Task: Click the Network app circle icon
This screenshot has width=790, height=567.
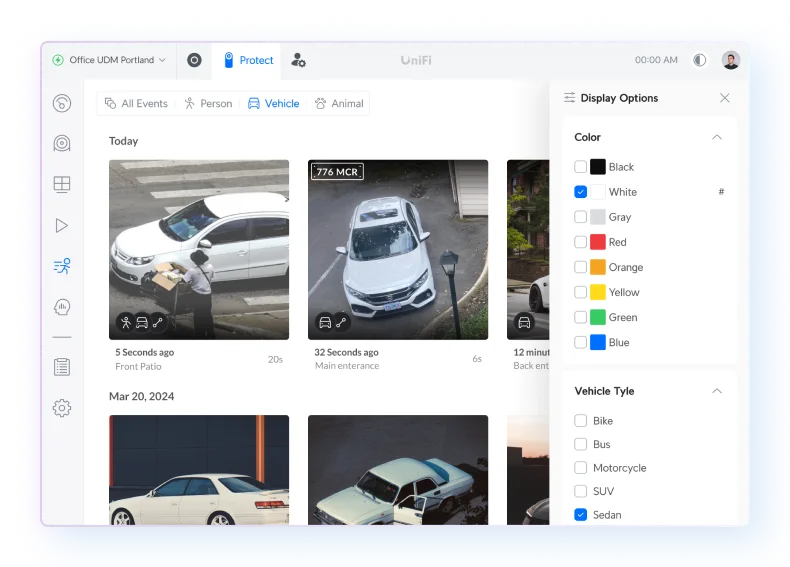Action: point(194,60)
